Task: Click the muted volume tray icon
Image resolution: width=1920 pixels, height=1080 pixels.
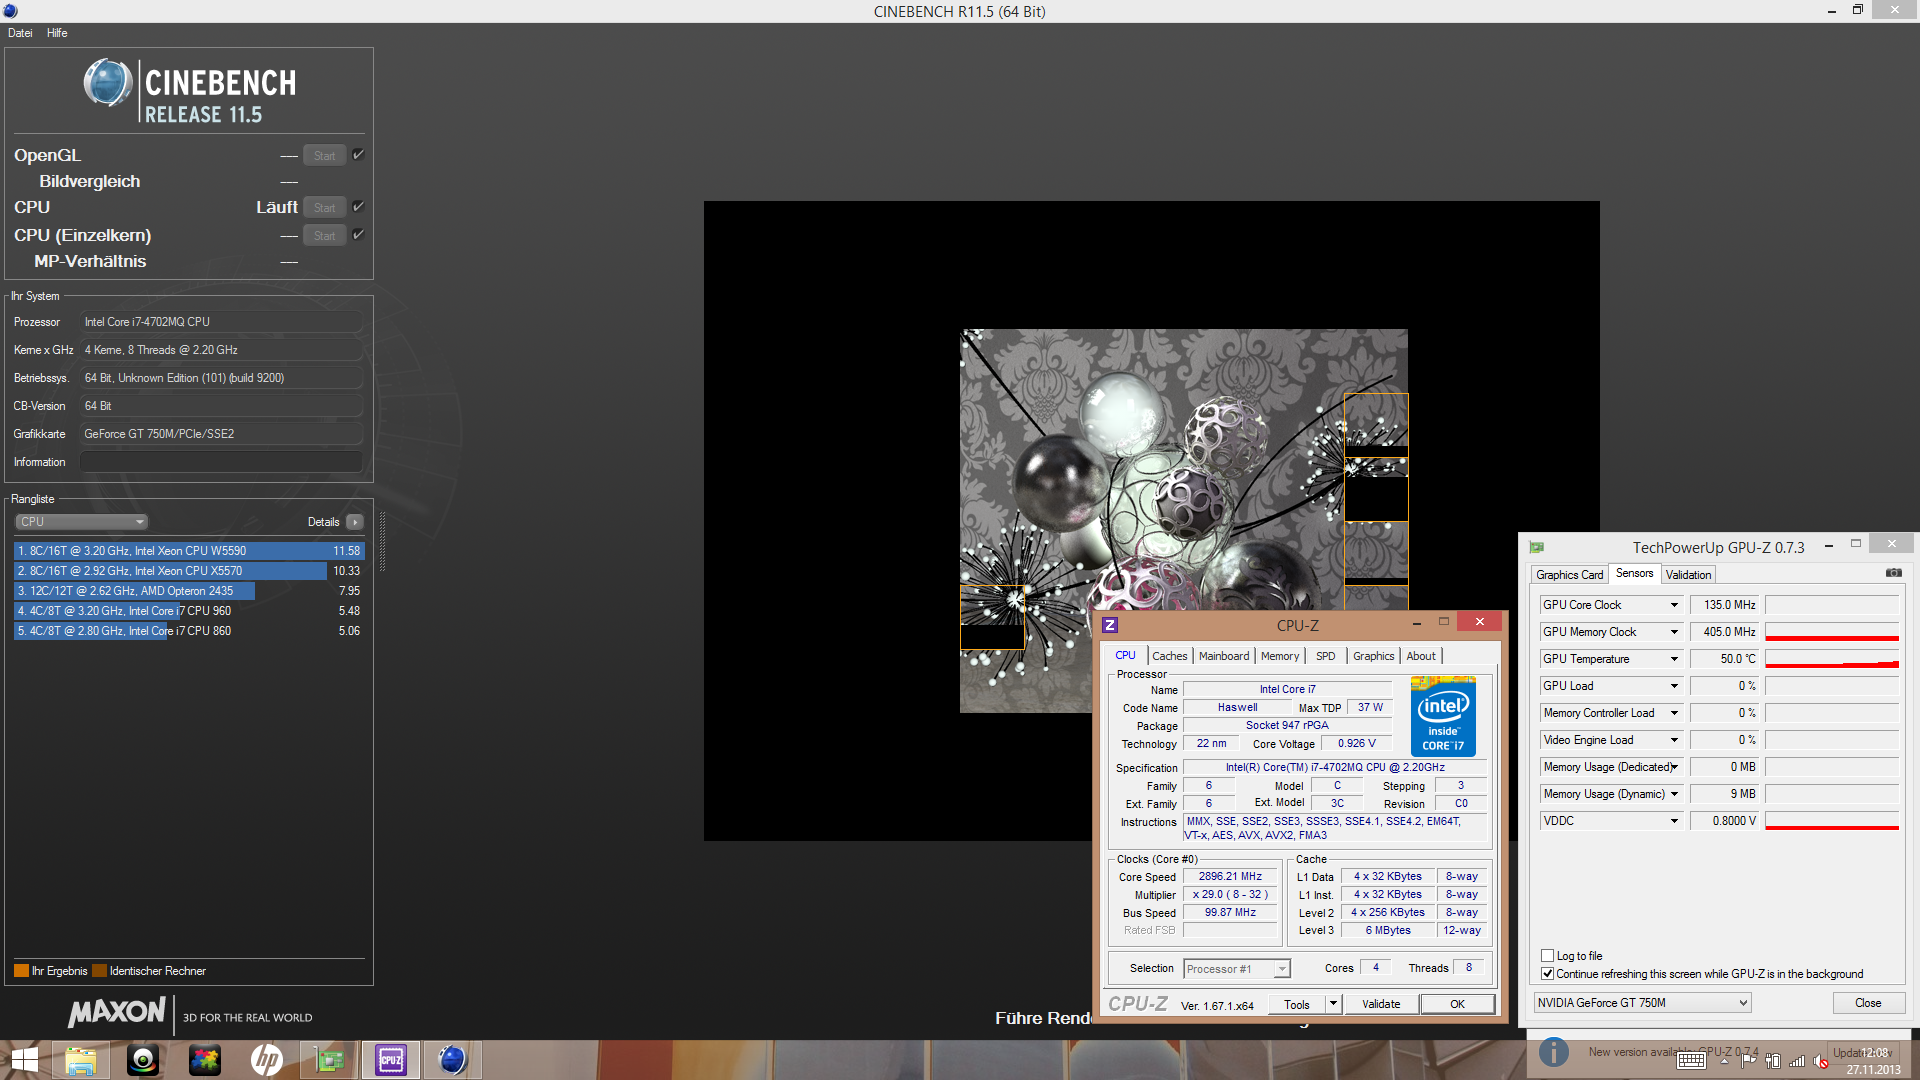Action: [1821, 1061]
